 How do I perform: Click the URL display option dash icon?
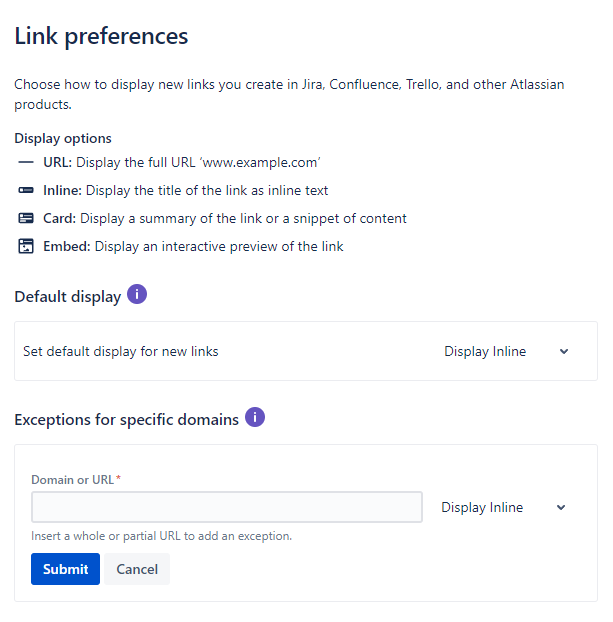pos(26,162)
